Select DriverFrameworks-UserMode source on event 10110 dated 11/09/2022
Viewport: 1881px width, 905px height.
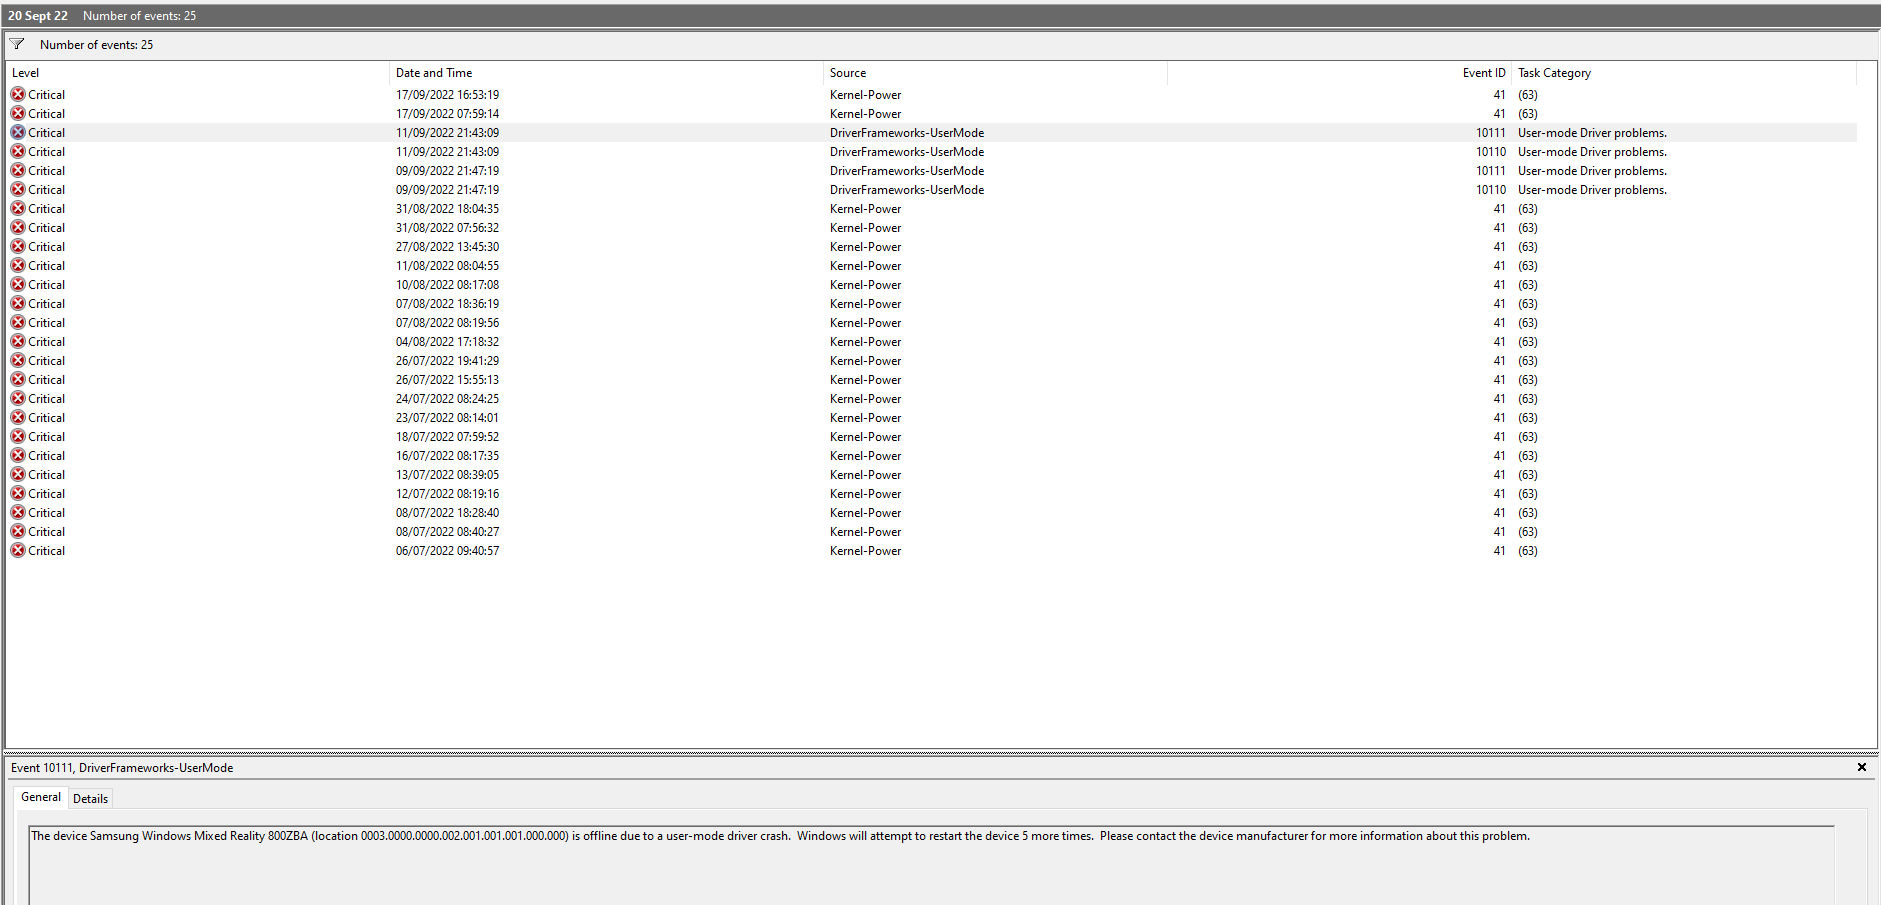[907, 152]
